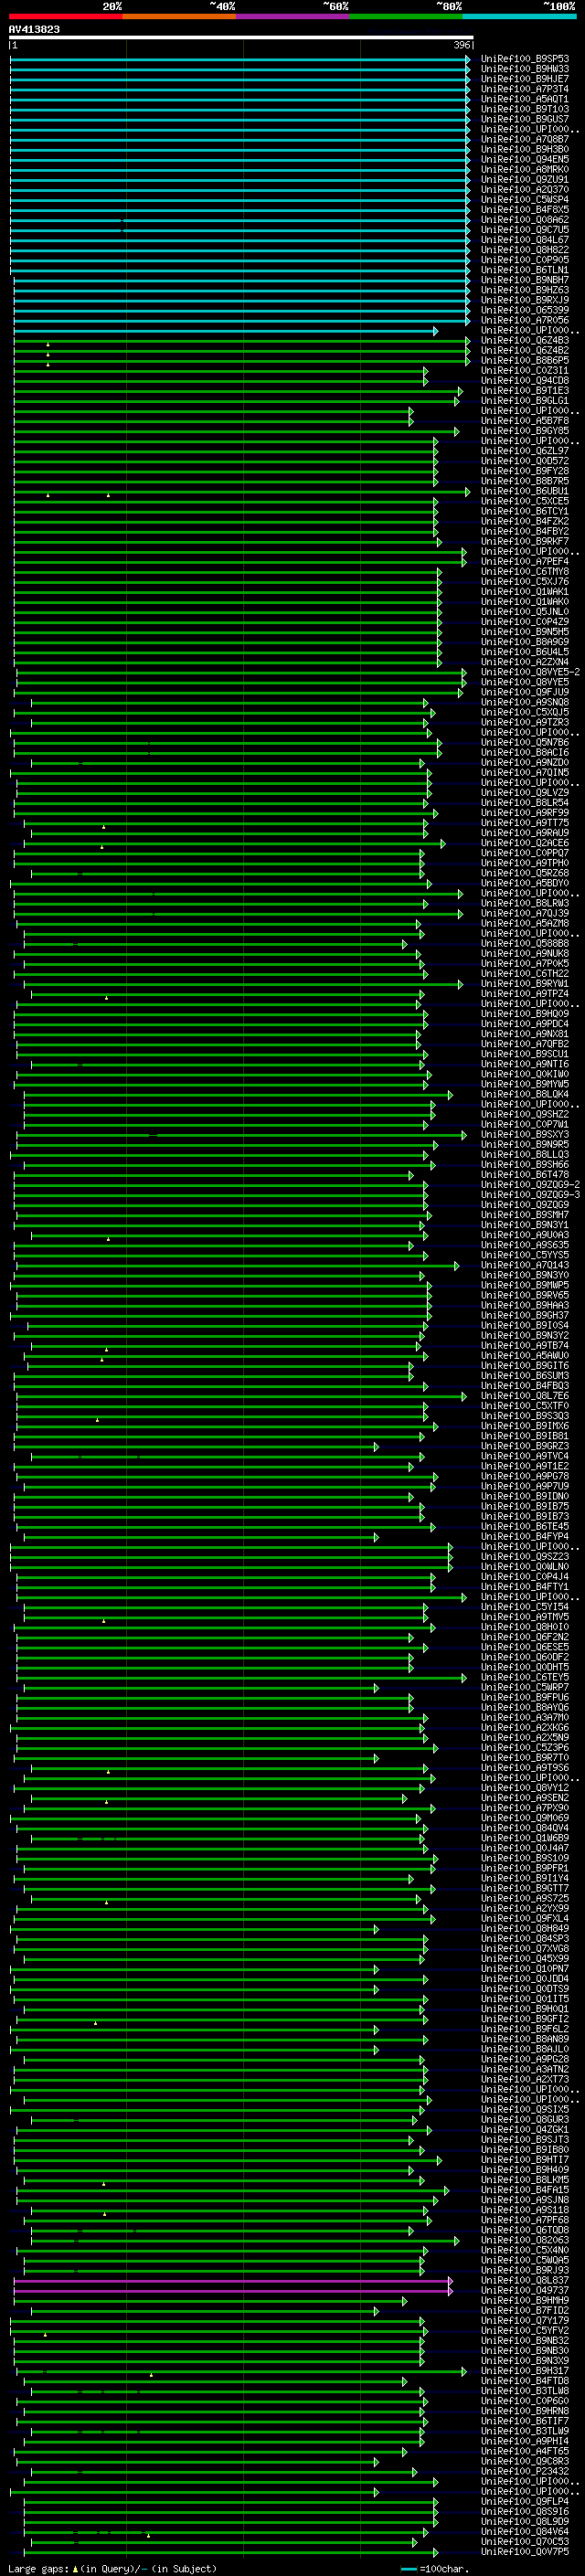Select the UniRef100_C5WSP4 label
Screen dimensions: 585x2576
(525, 200)
